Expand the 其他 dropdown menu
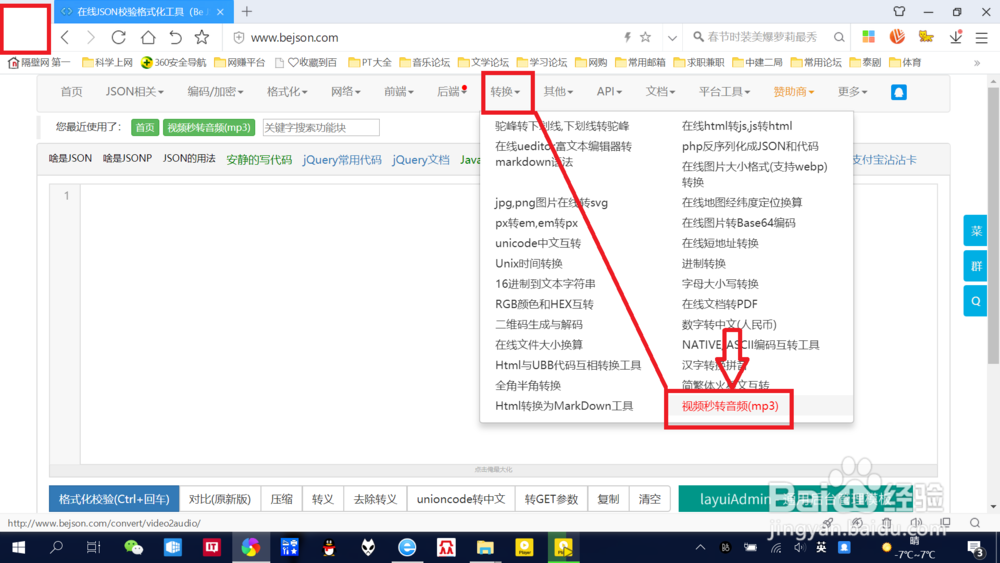1000x563 pixels. pyautogui.click(x=558, y=92)
